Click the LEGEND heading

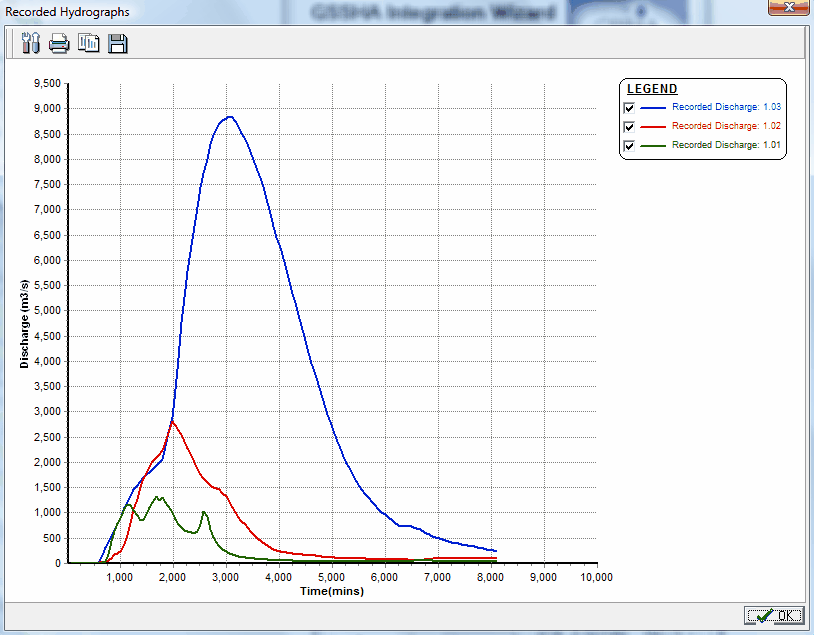[x=652, y=89]
